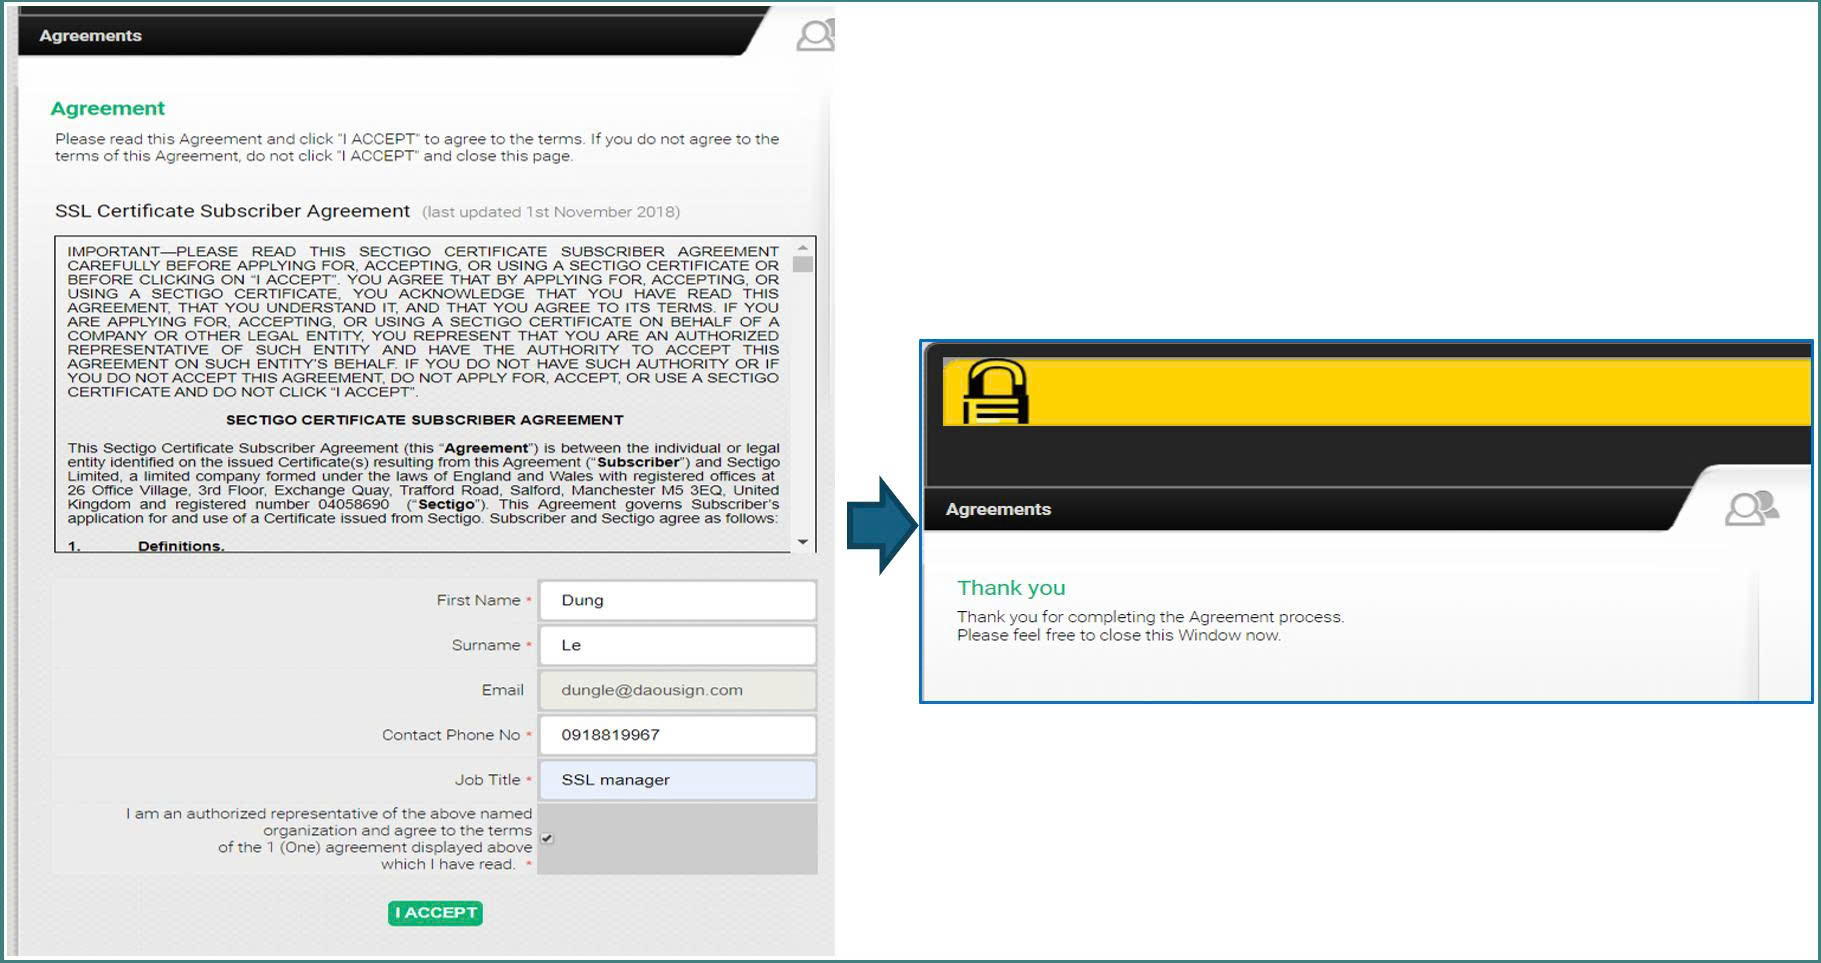Click the Job Title field with SSL manager
The width and height of the screenshot is (1821, 963).
[x=677, y=780]
